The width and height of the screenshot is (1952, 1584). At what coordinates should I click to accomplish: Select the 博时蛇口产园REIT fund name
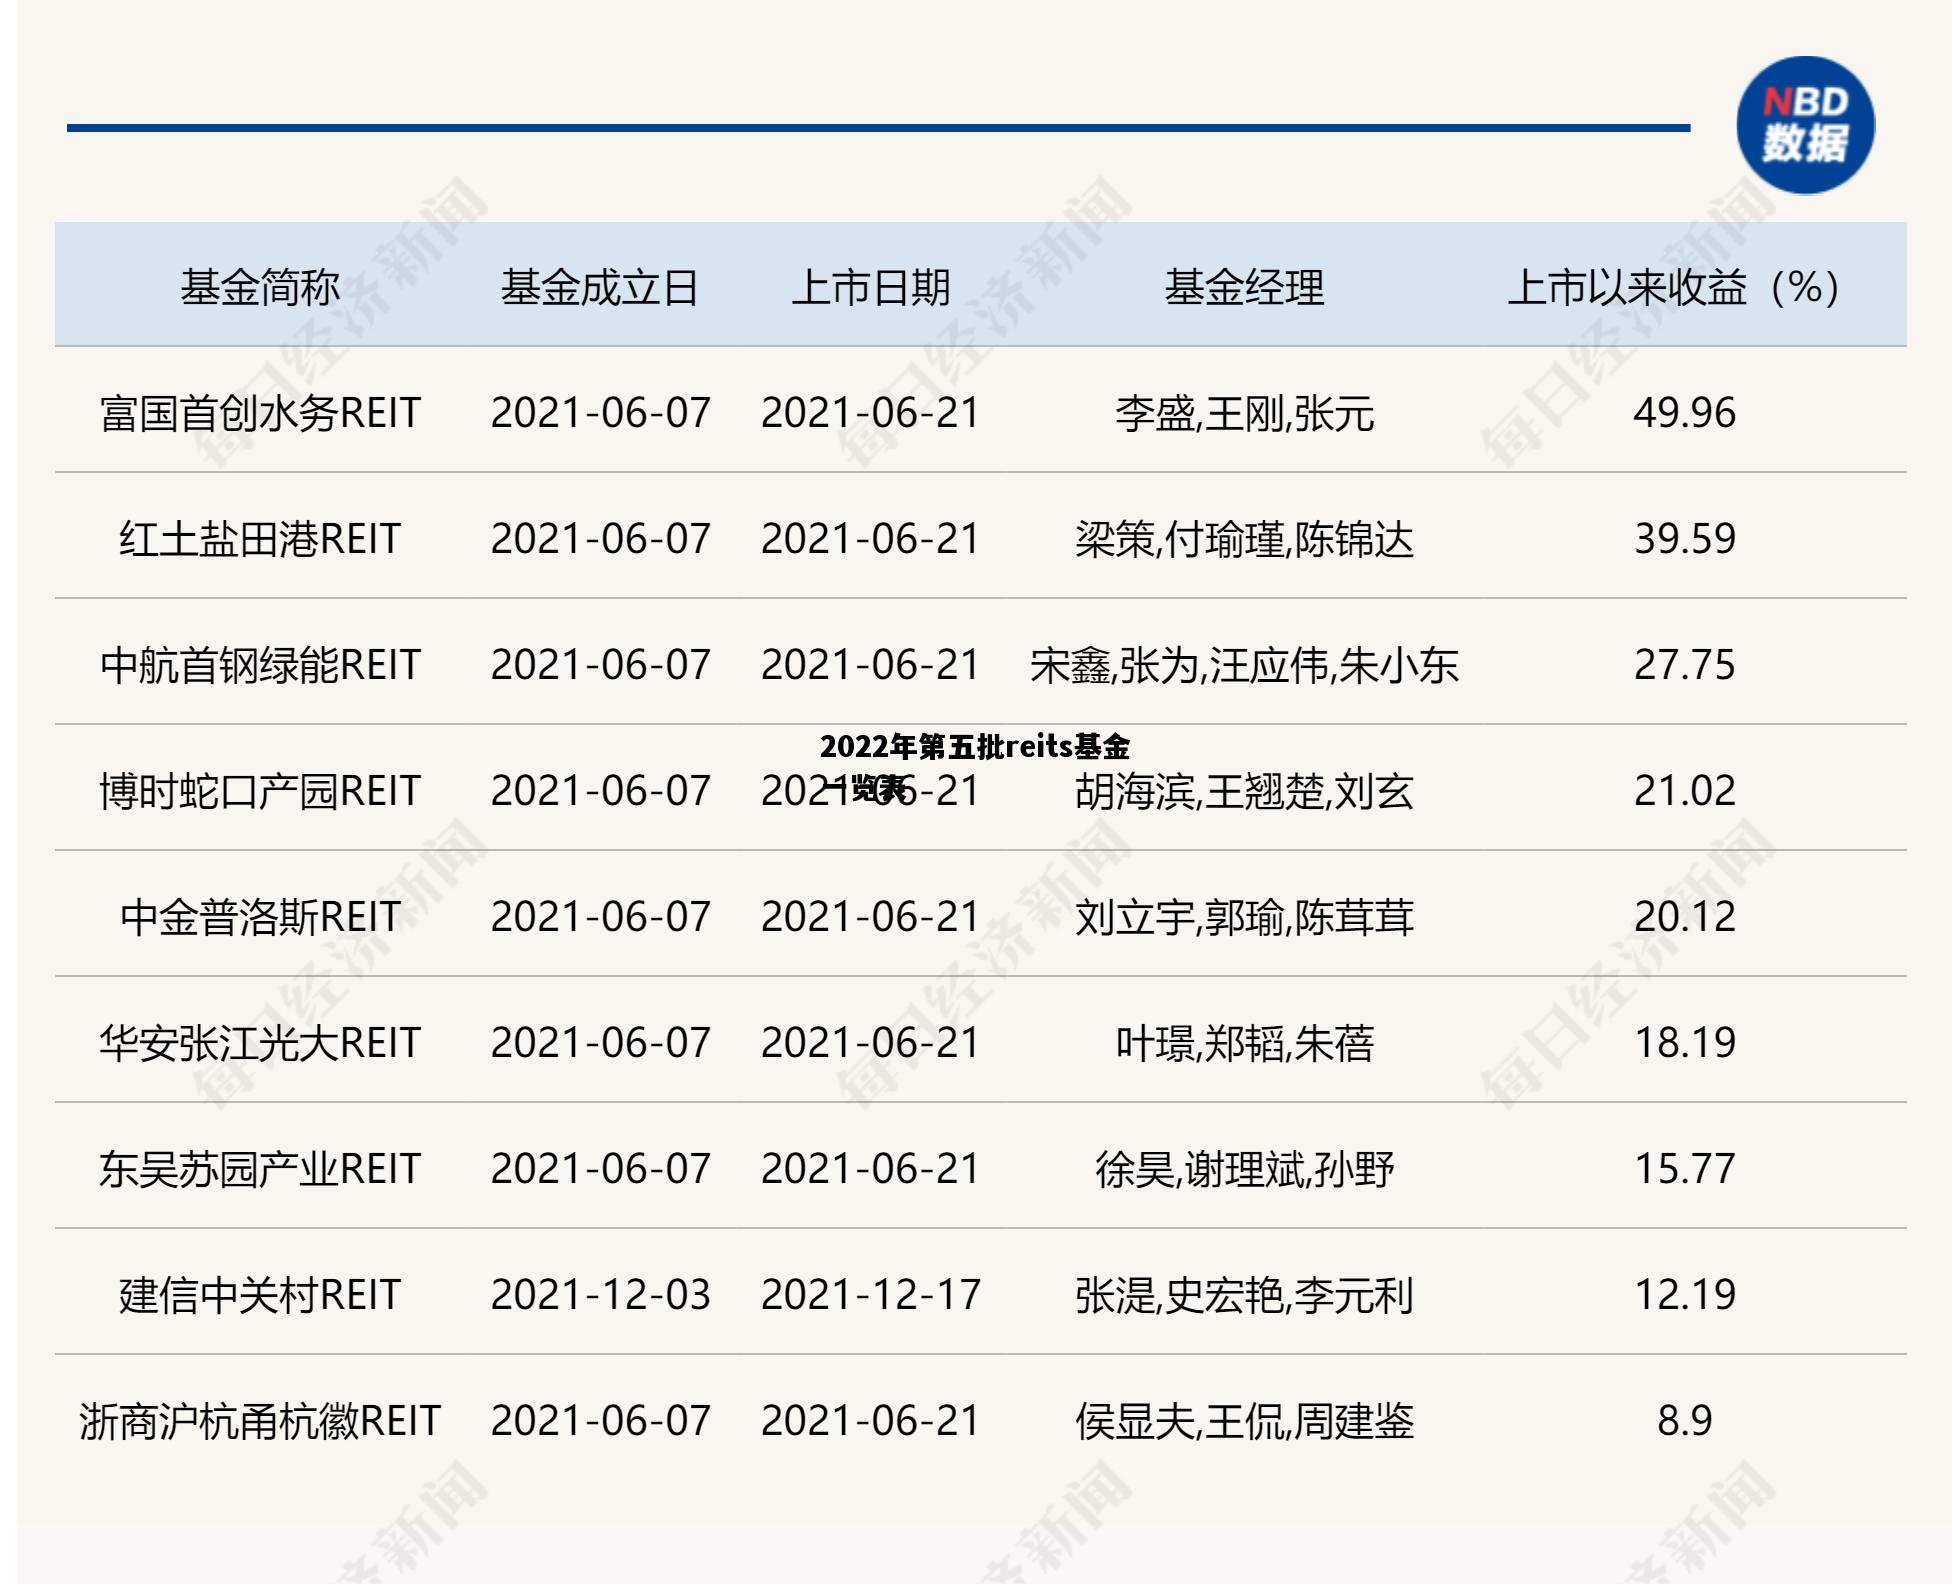(x=260, y=791)
